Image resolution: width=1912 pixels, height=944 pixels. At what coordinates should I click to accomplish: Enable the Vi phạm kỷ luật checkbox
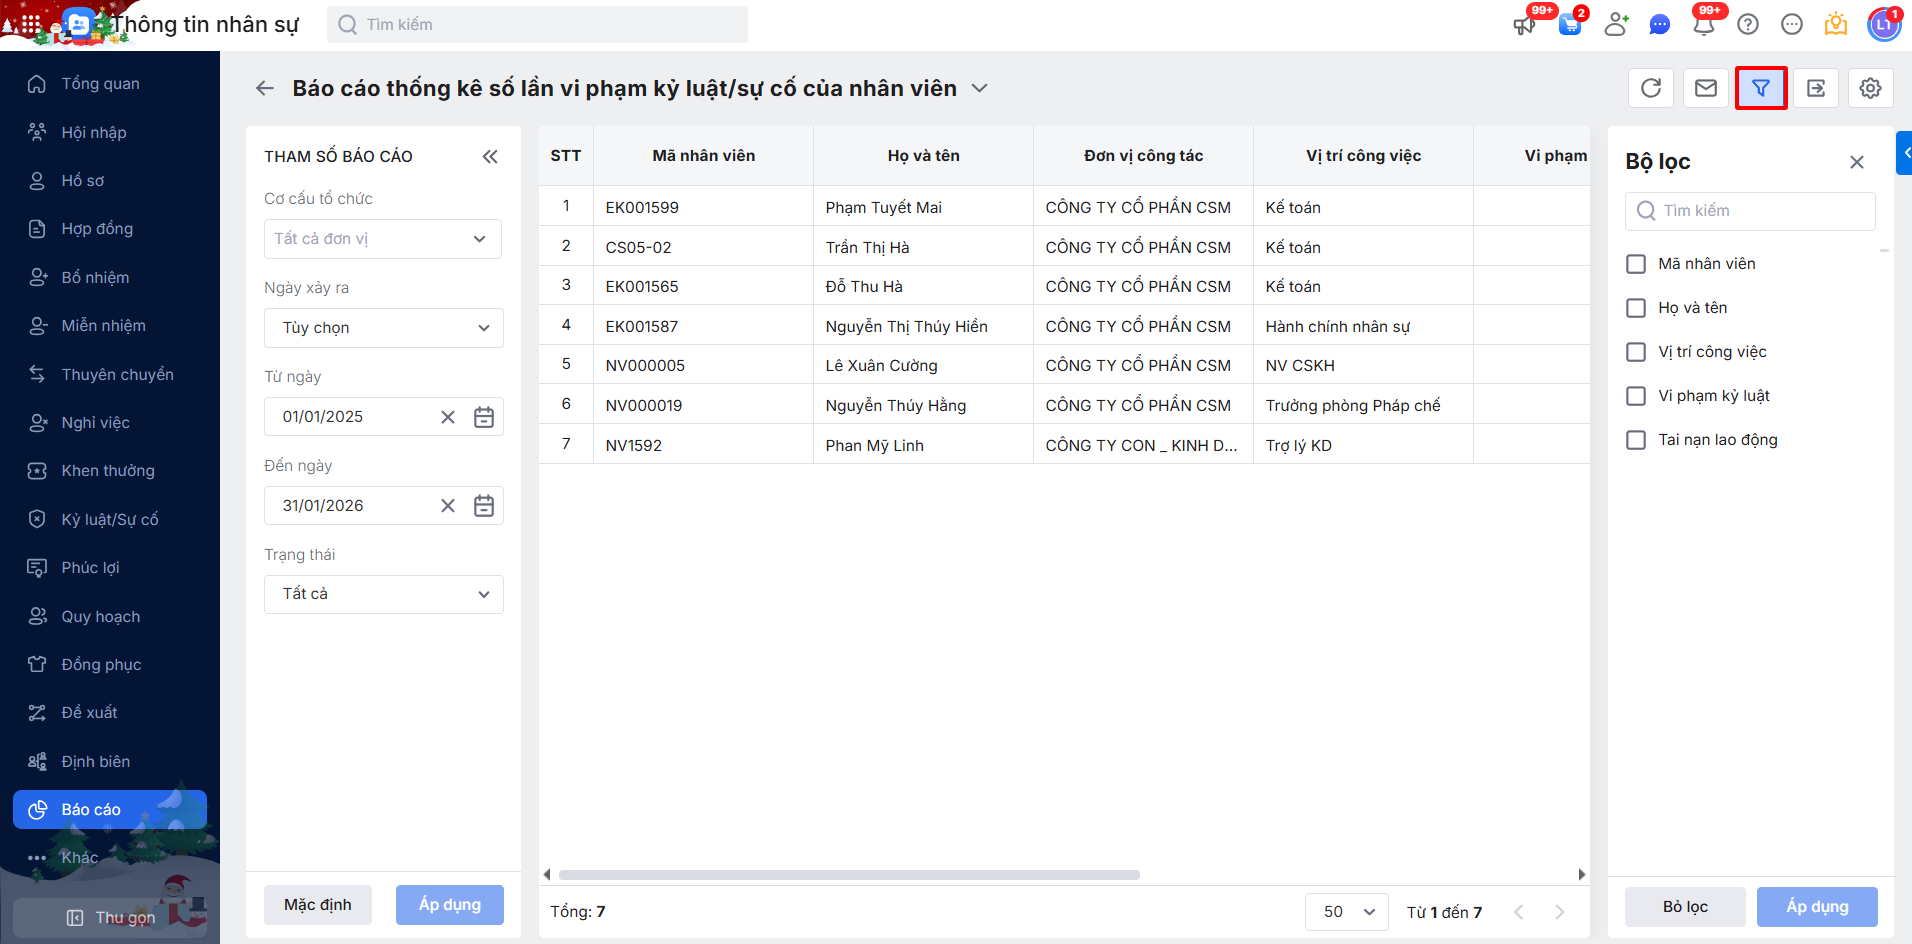coord(1636,396)
